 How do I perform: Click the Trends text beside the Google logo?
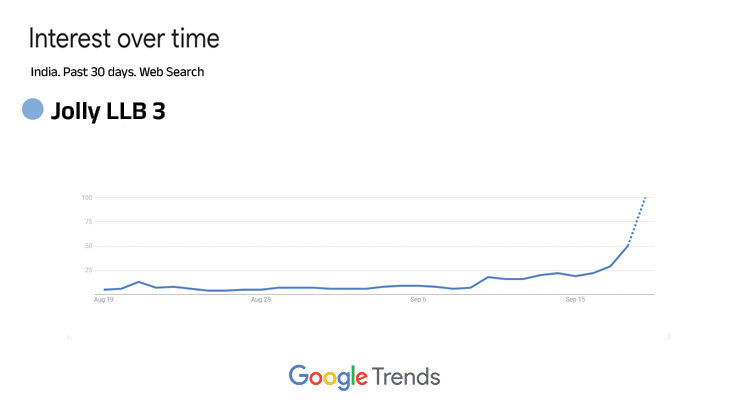click(406, 377)
